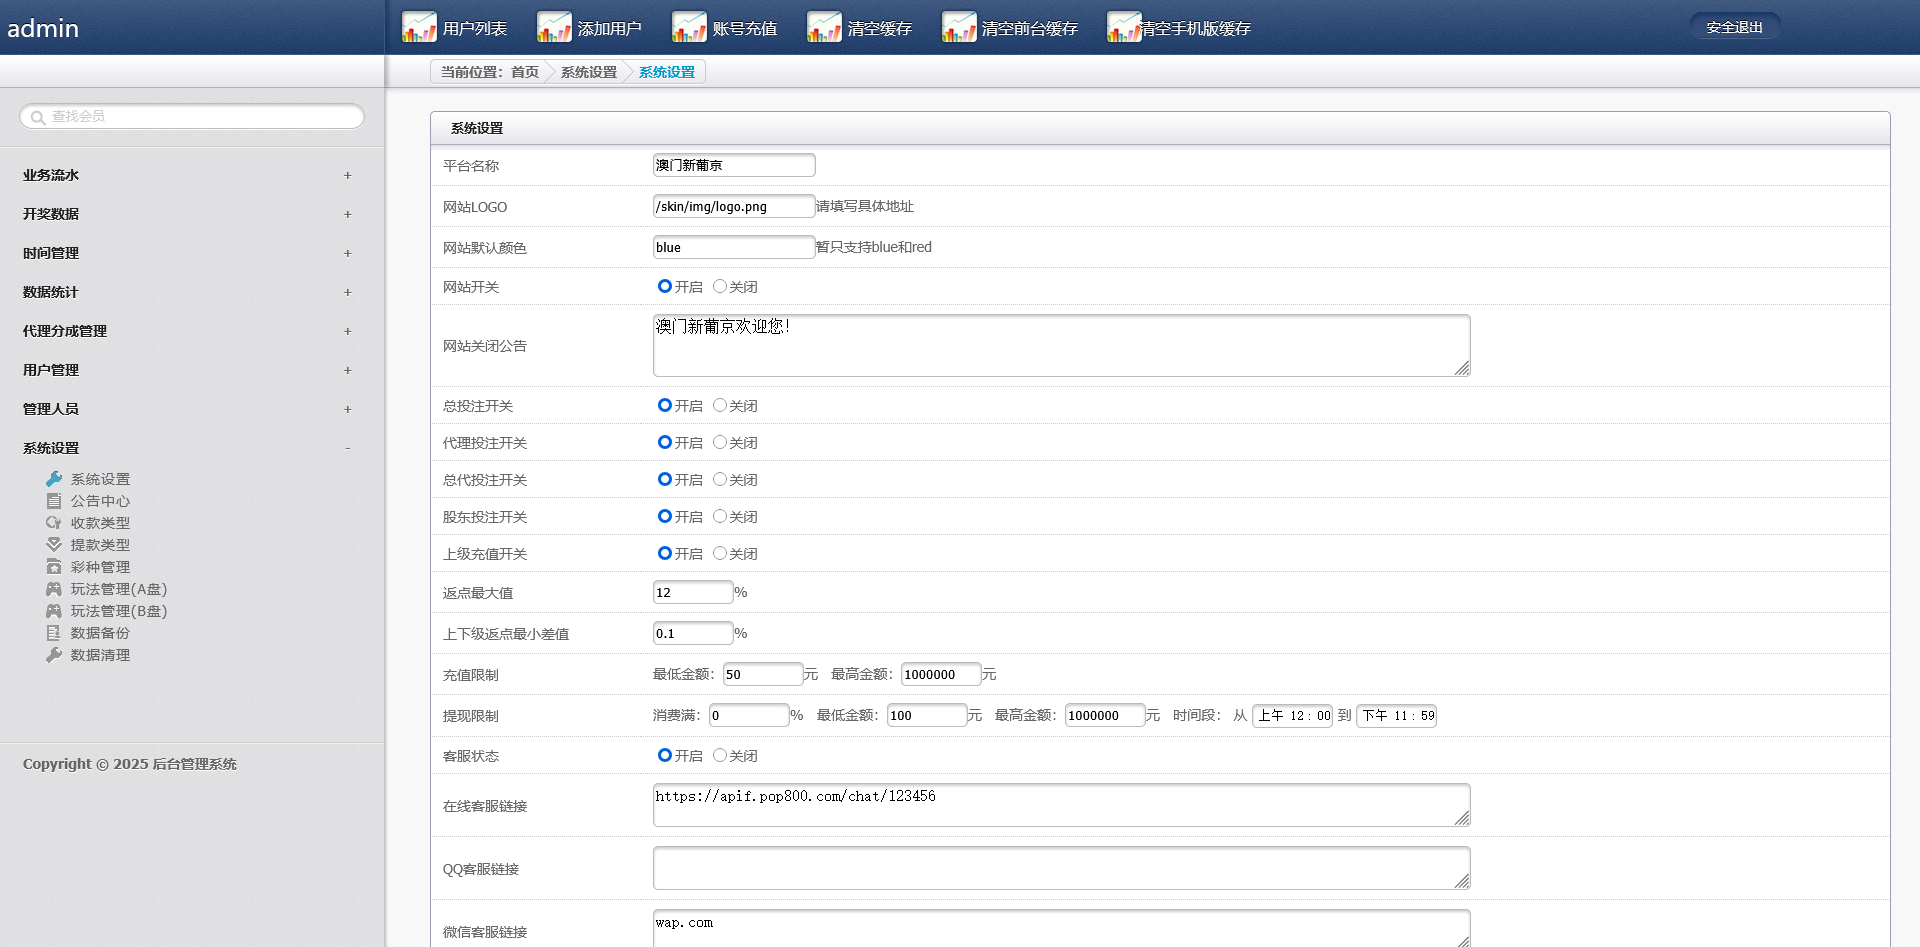Screen dimensions: 1920x947
Task: Set 客服状态 to 关闭
Action: (720, 755)
